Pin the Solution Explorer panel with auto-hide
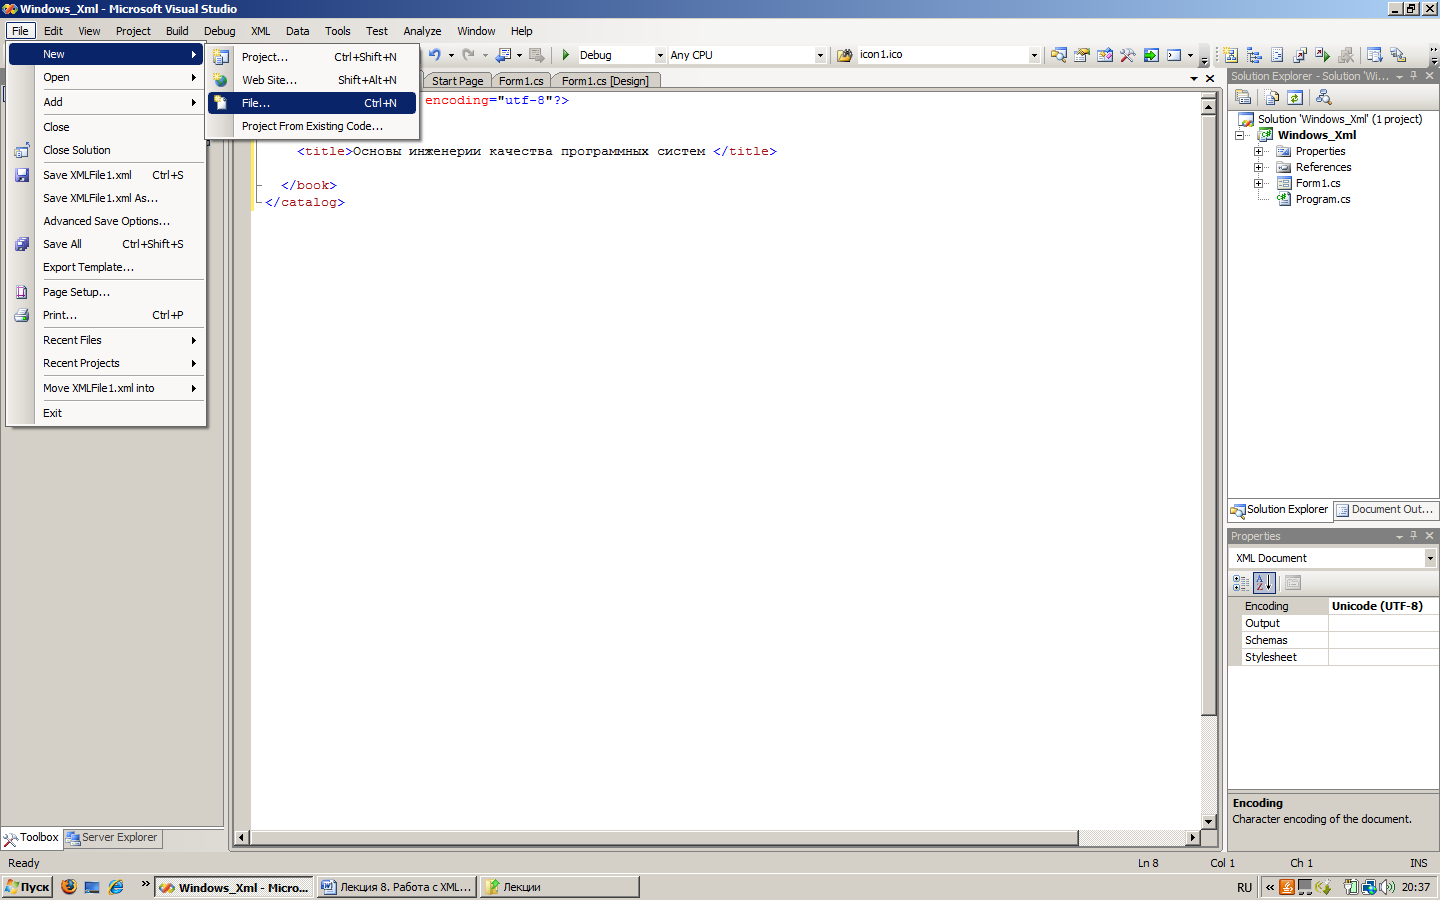The height and width of the screenshot is (900, 1440). pos(1414,76)
